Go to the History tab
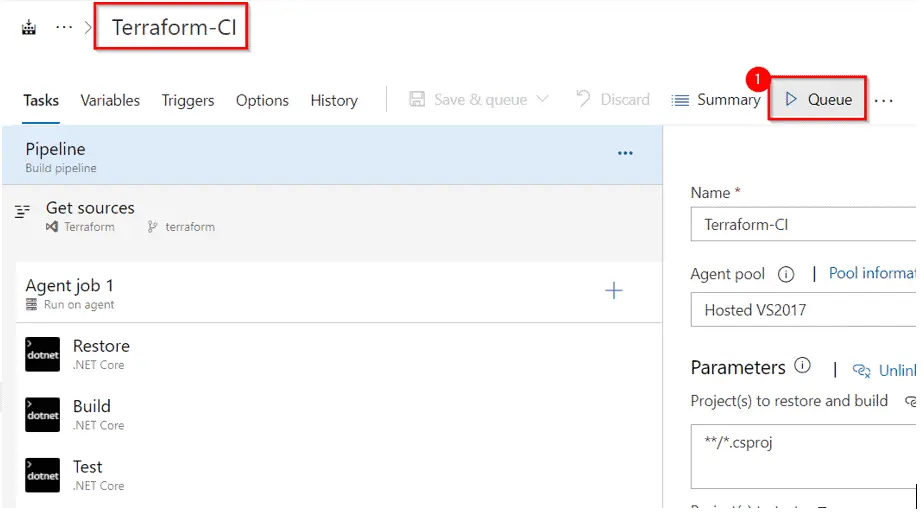 point(334,100)
